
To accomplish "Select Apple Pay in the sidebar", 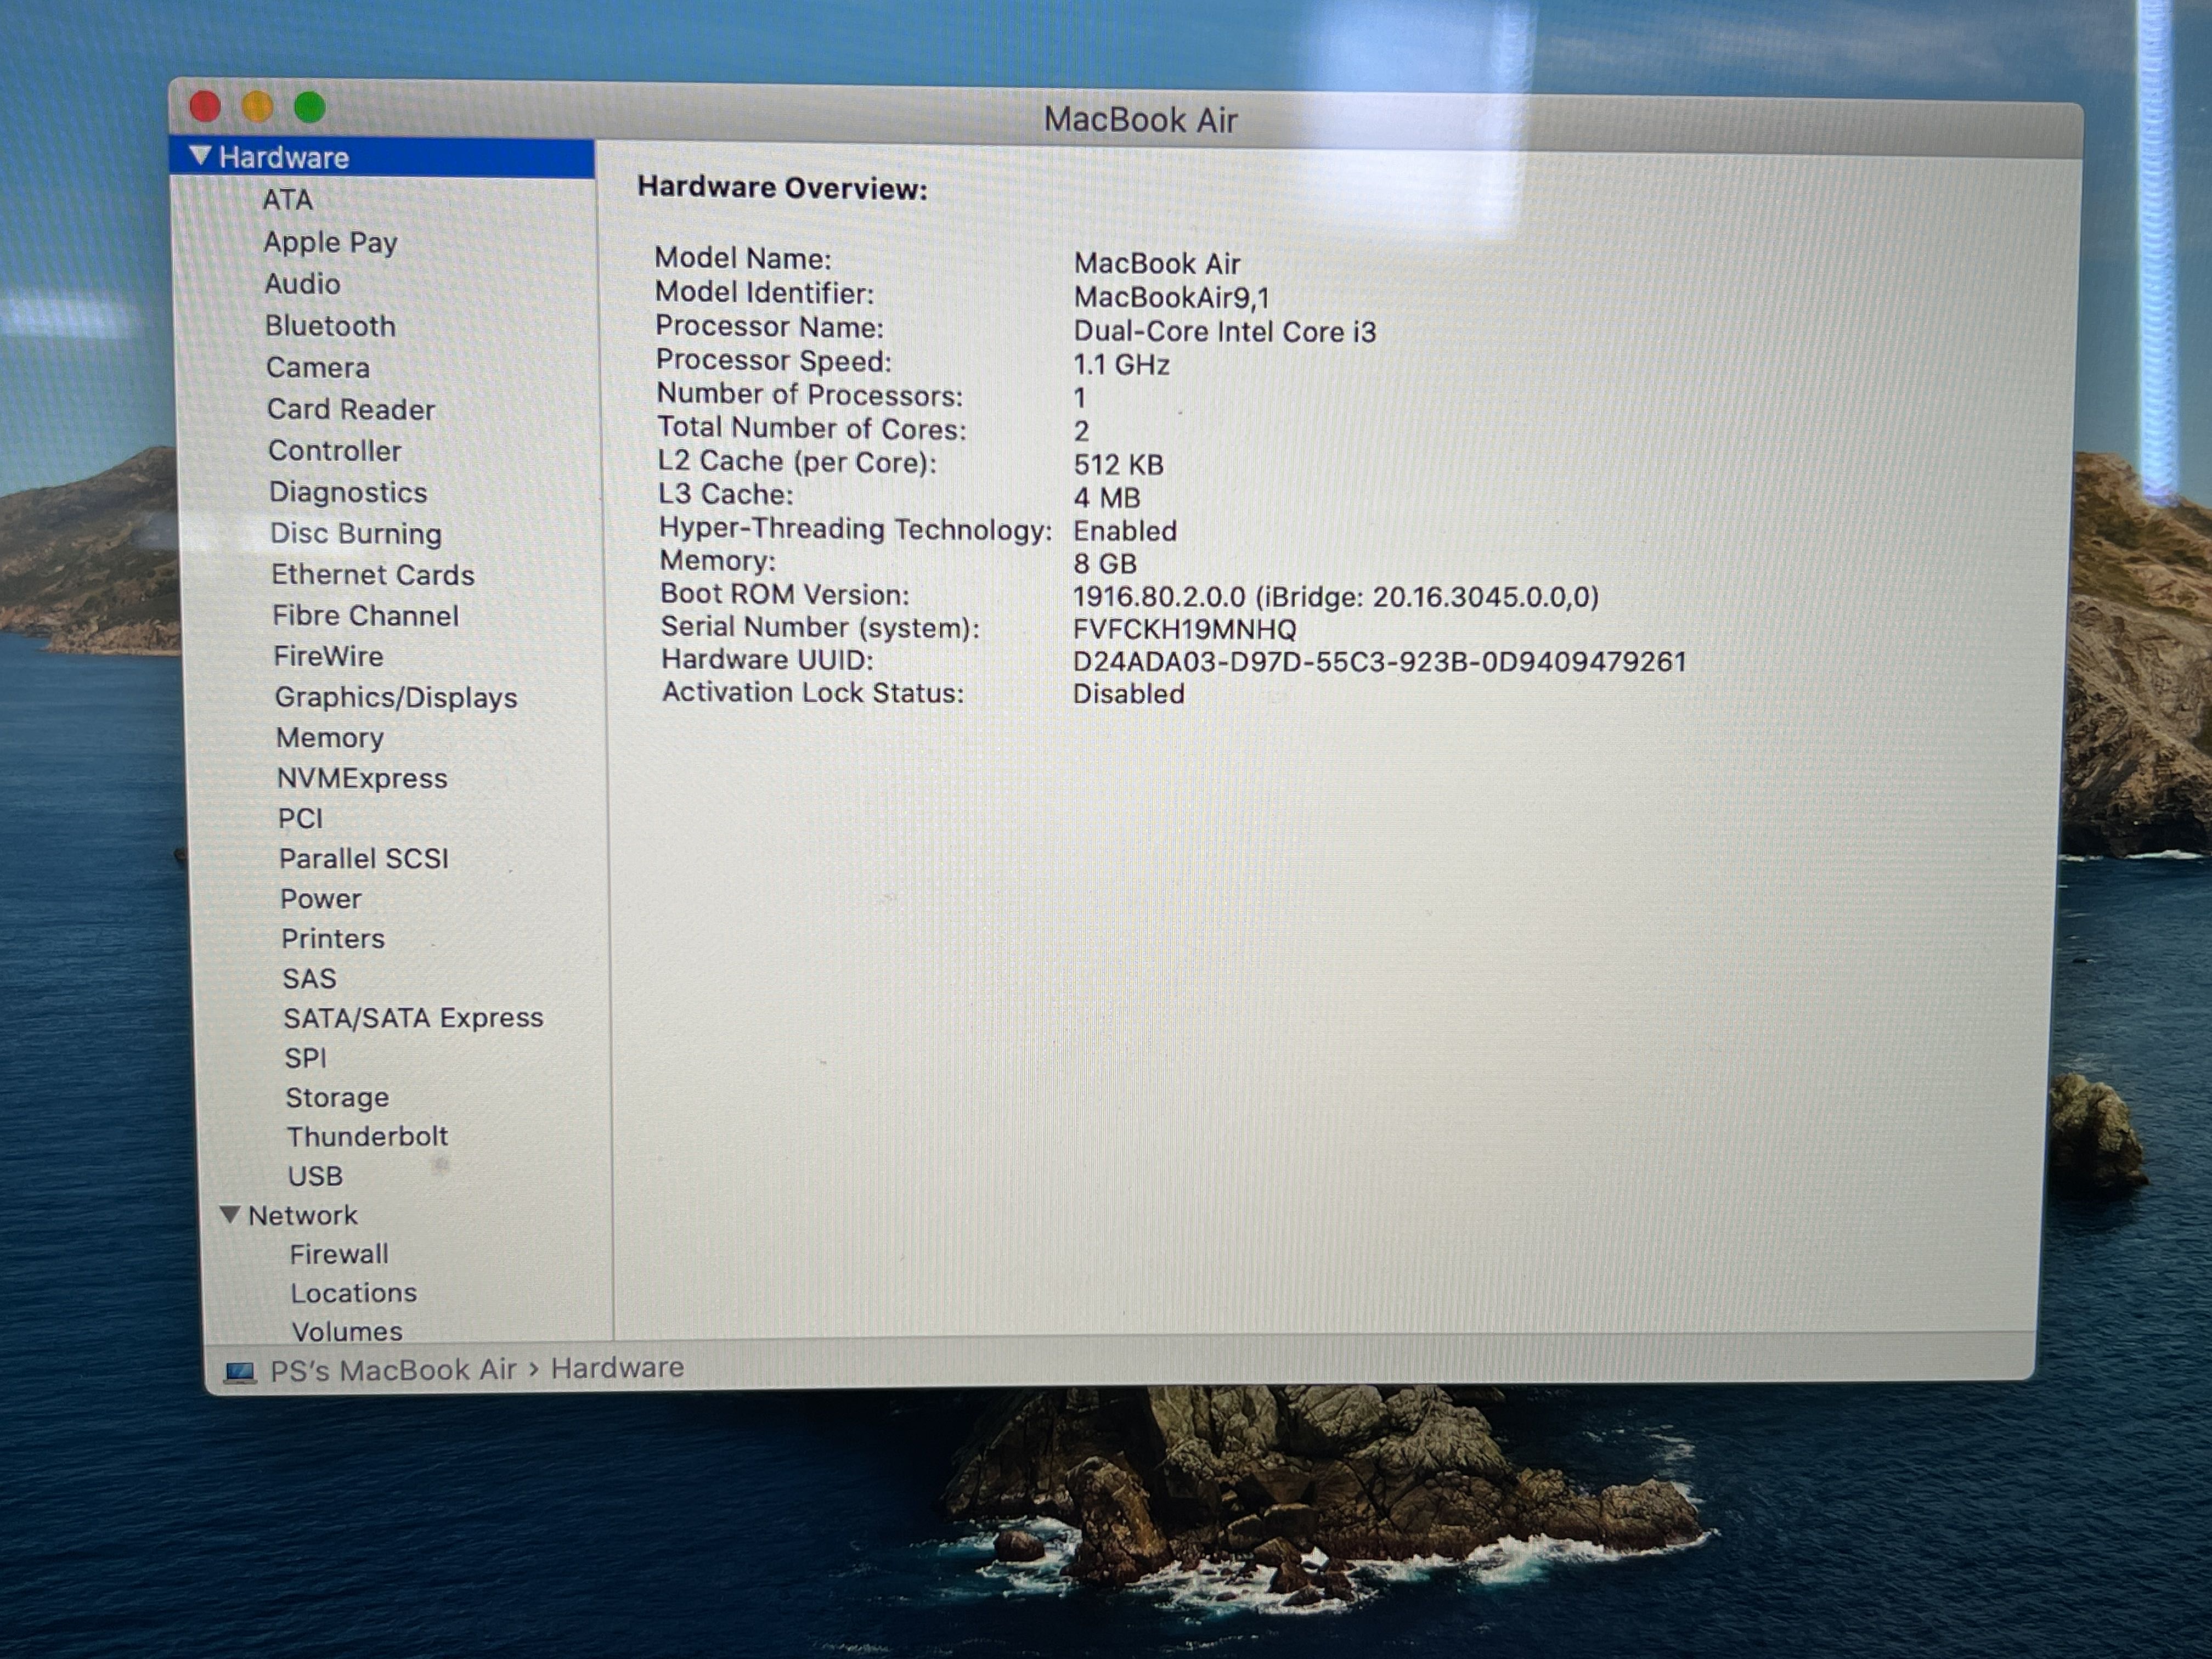I will point(330,242).
